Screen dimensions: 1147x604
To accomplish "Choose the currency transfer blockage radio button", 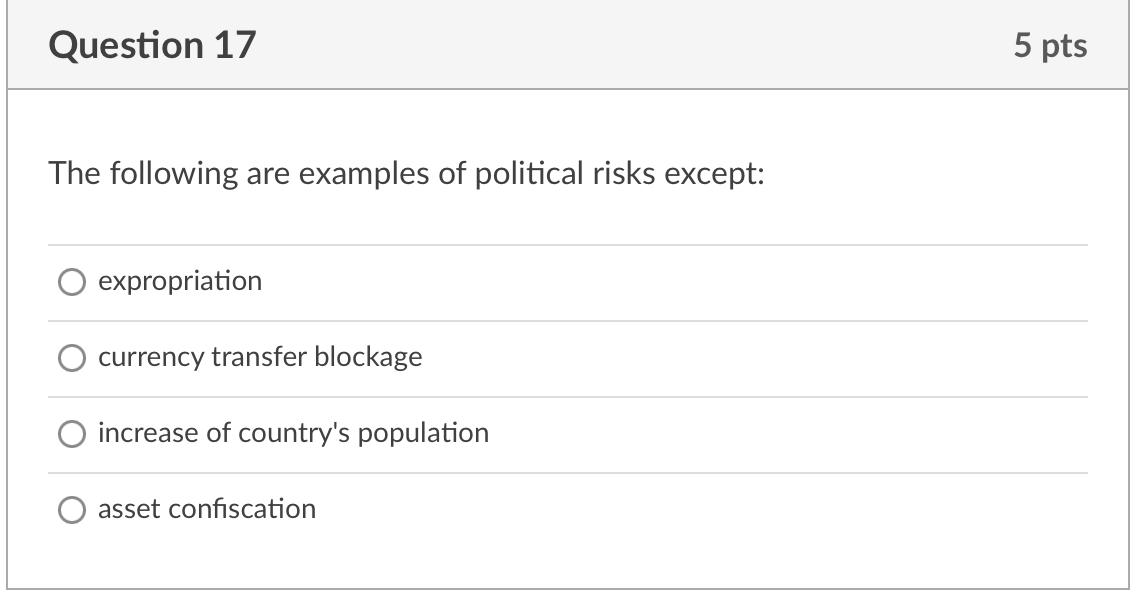I will [71, 358].
